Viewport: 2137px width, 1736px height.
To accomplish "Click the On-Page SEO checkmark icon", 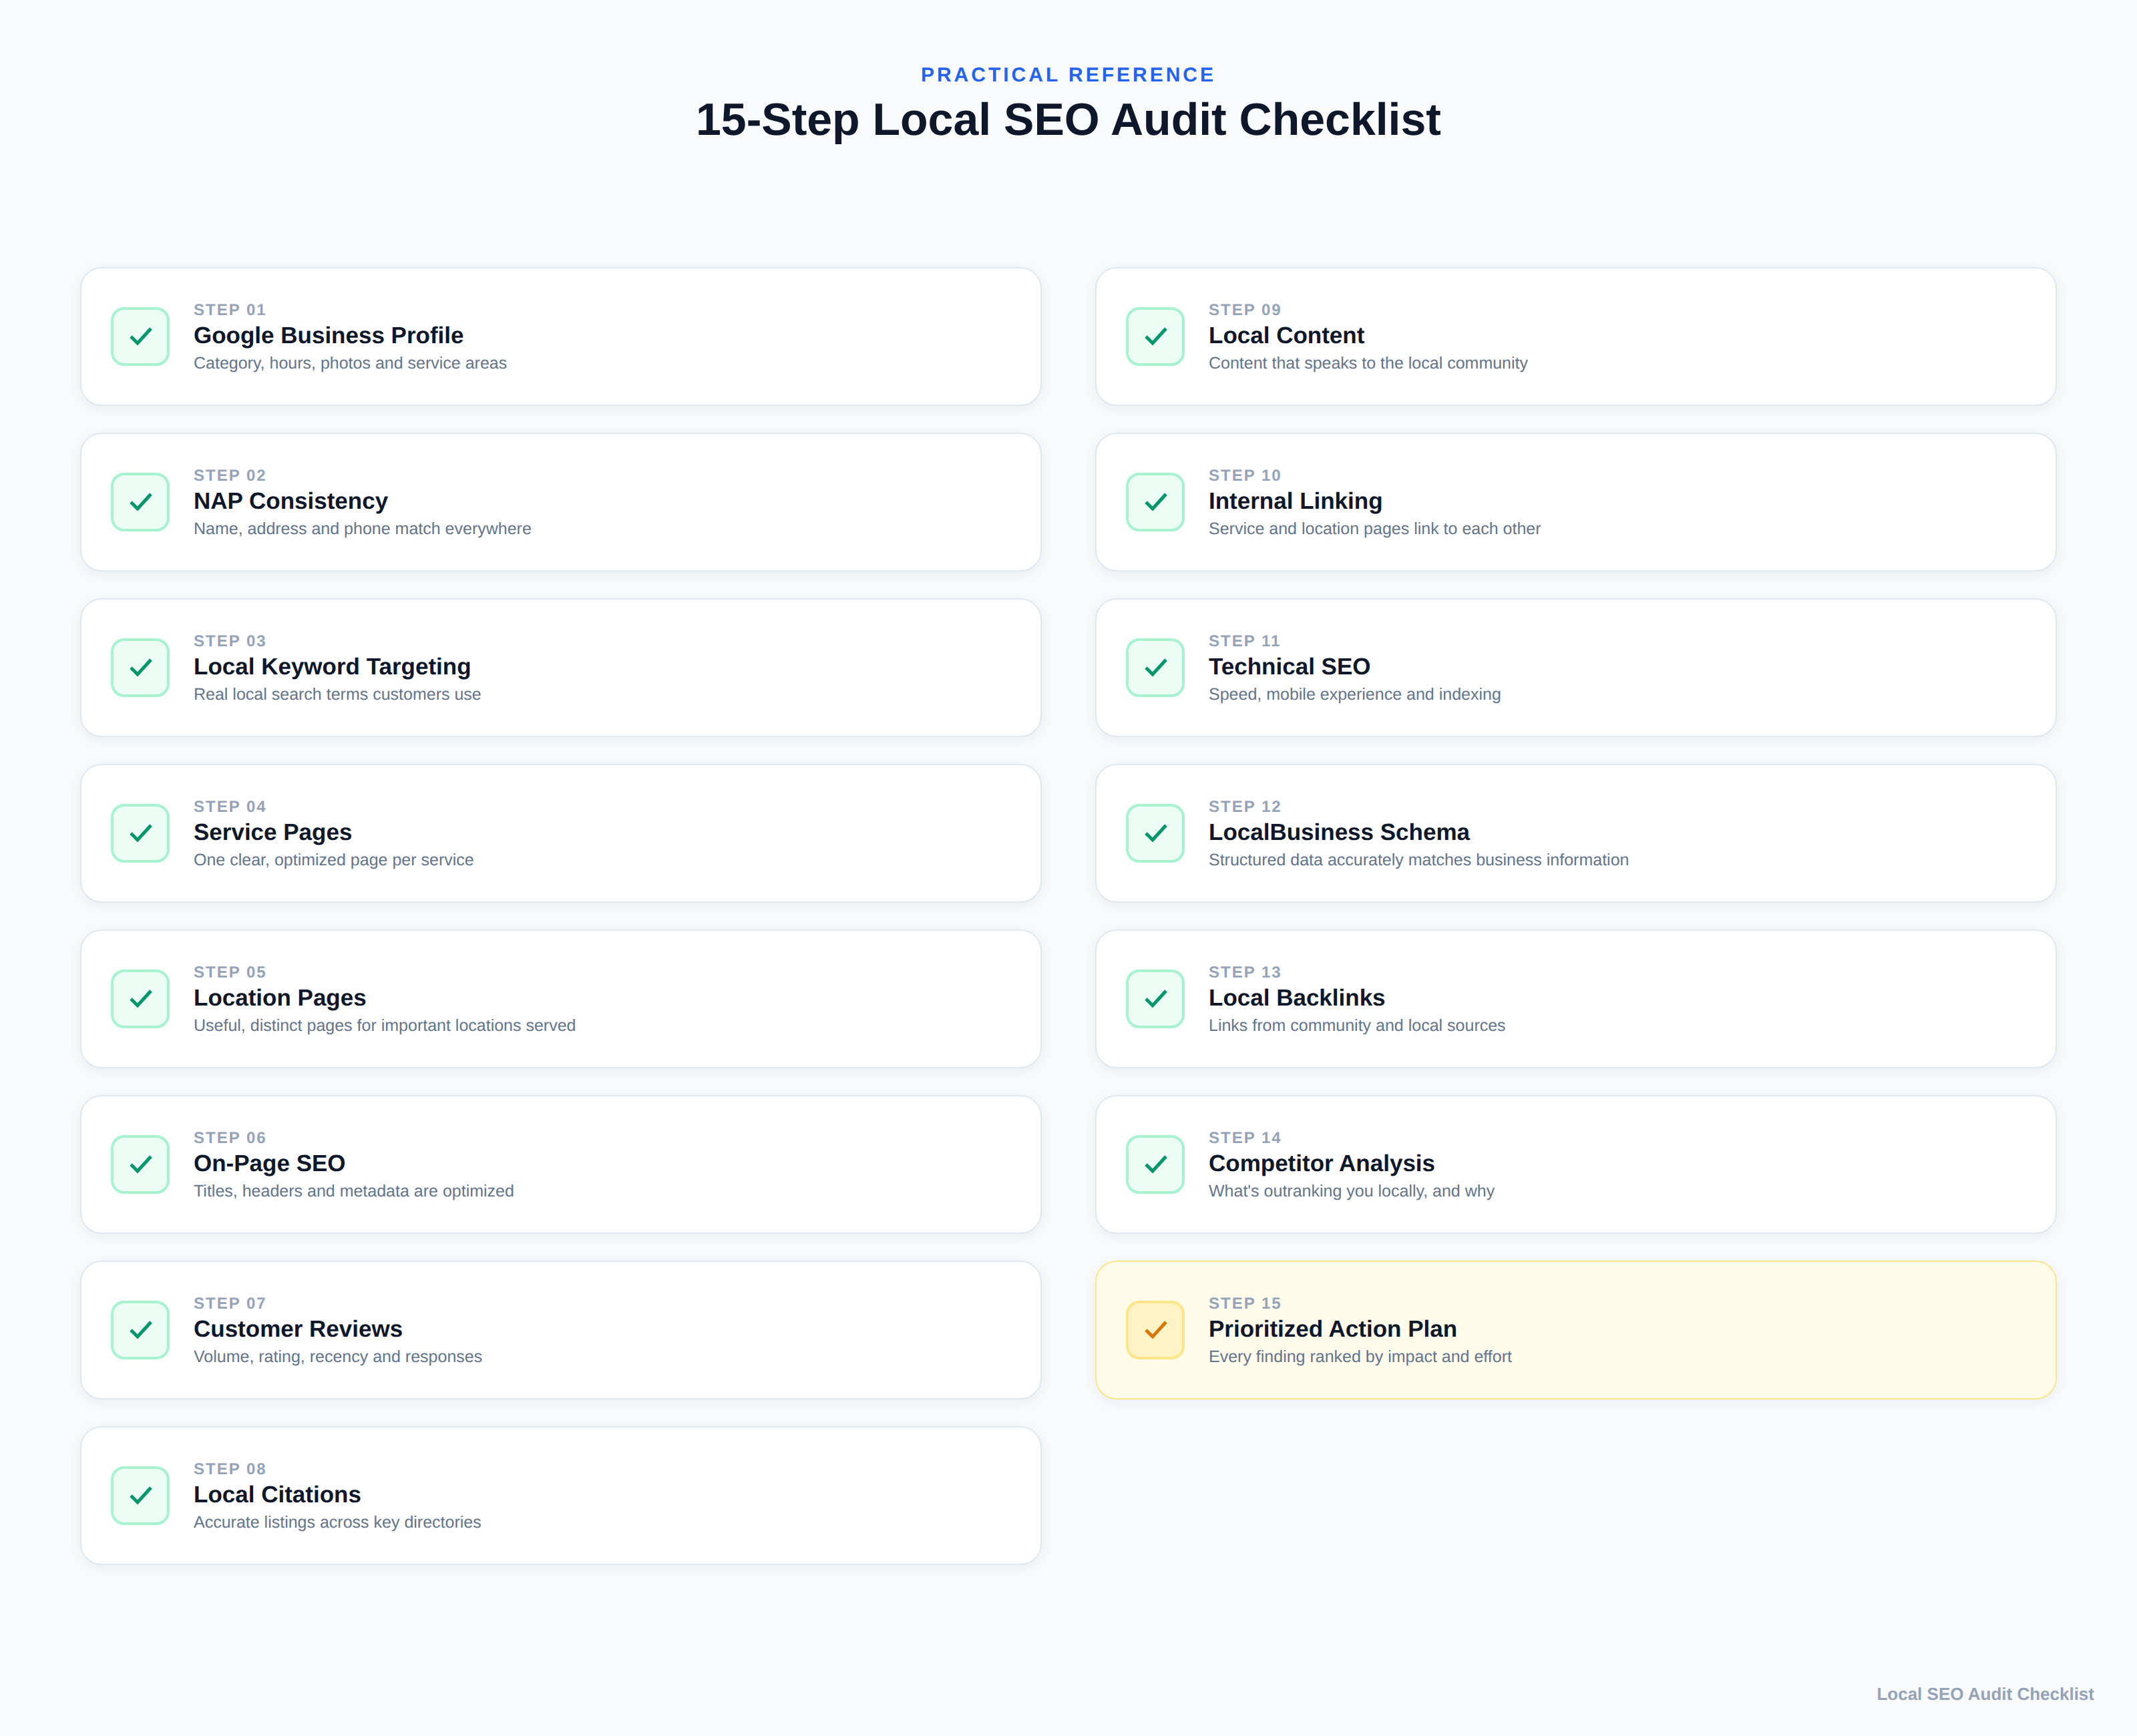I will coord(140,1164).
